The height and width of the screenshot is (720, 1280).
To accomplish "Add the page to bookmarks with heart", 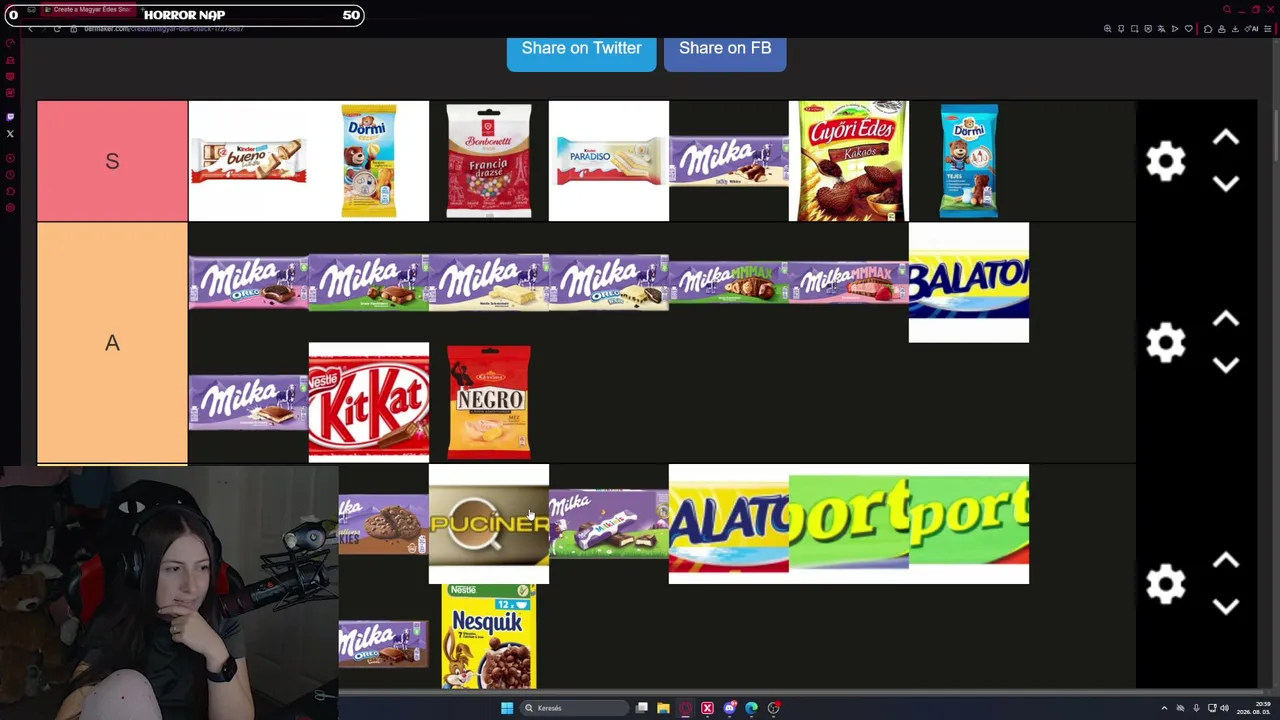I will pos(1189,29).
